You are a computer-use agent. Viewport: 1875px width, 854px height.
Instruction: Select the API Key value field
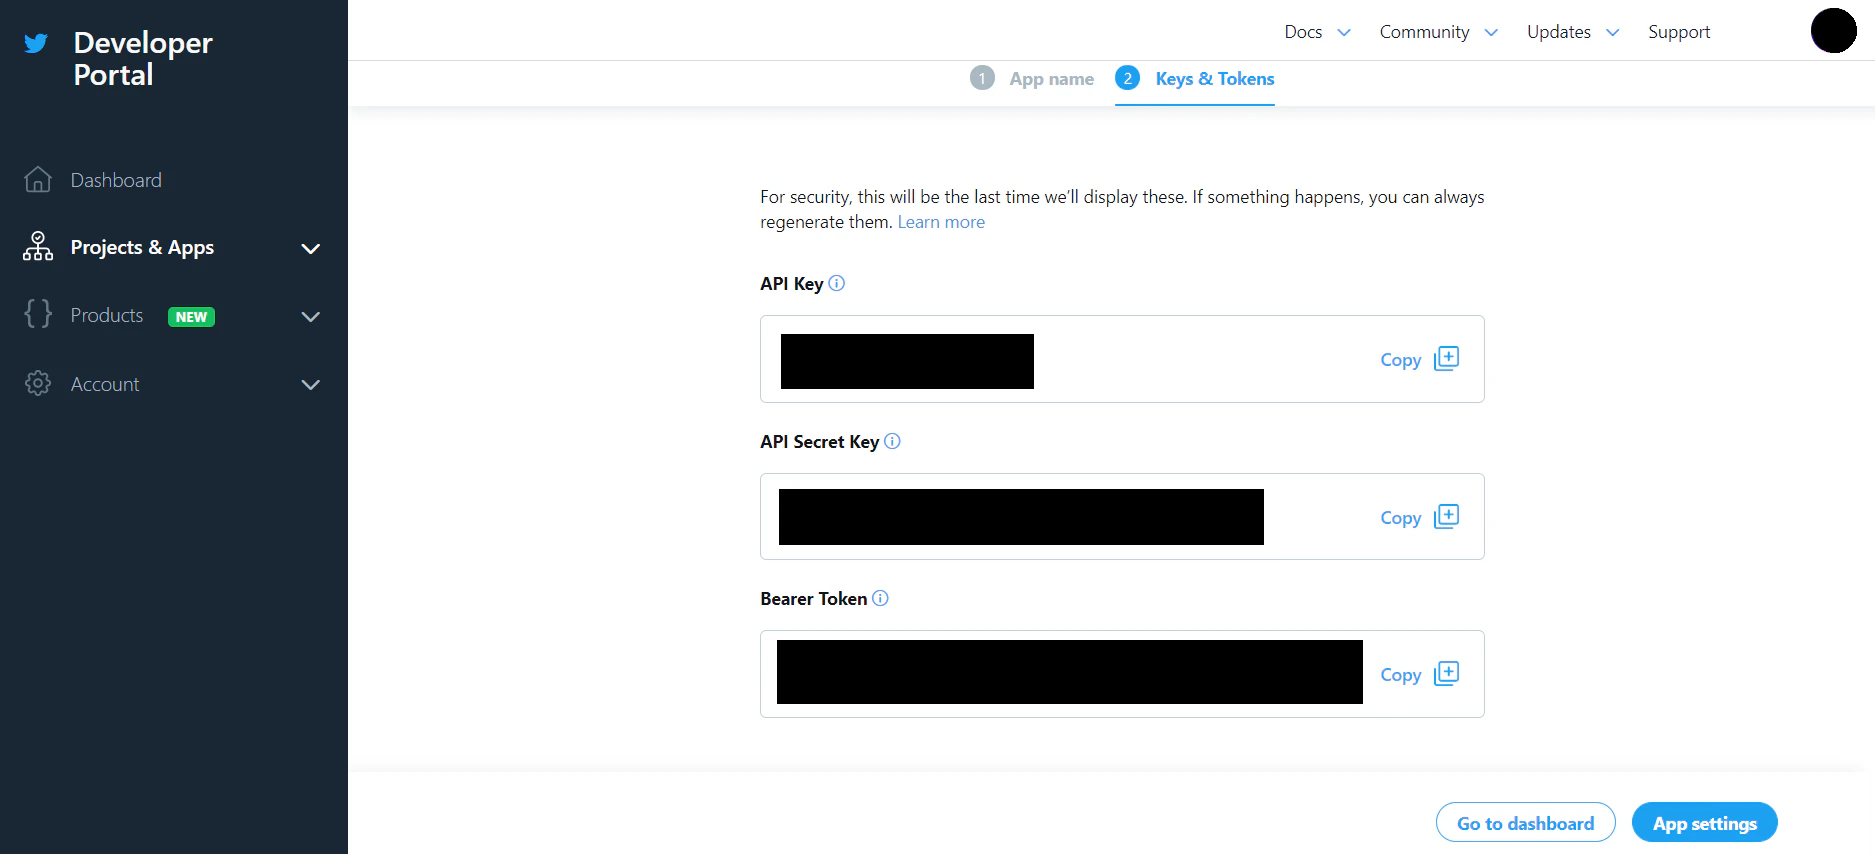point(1122,359)
